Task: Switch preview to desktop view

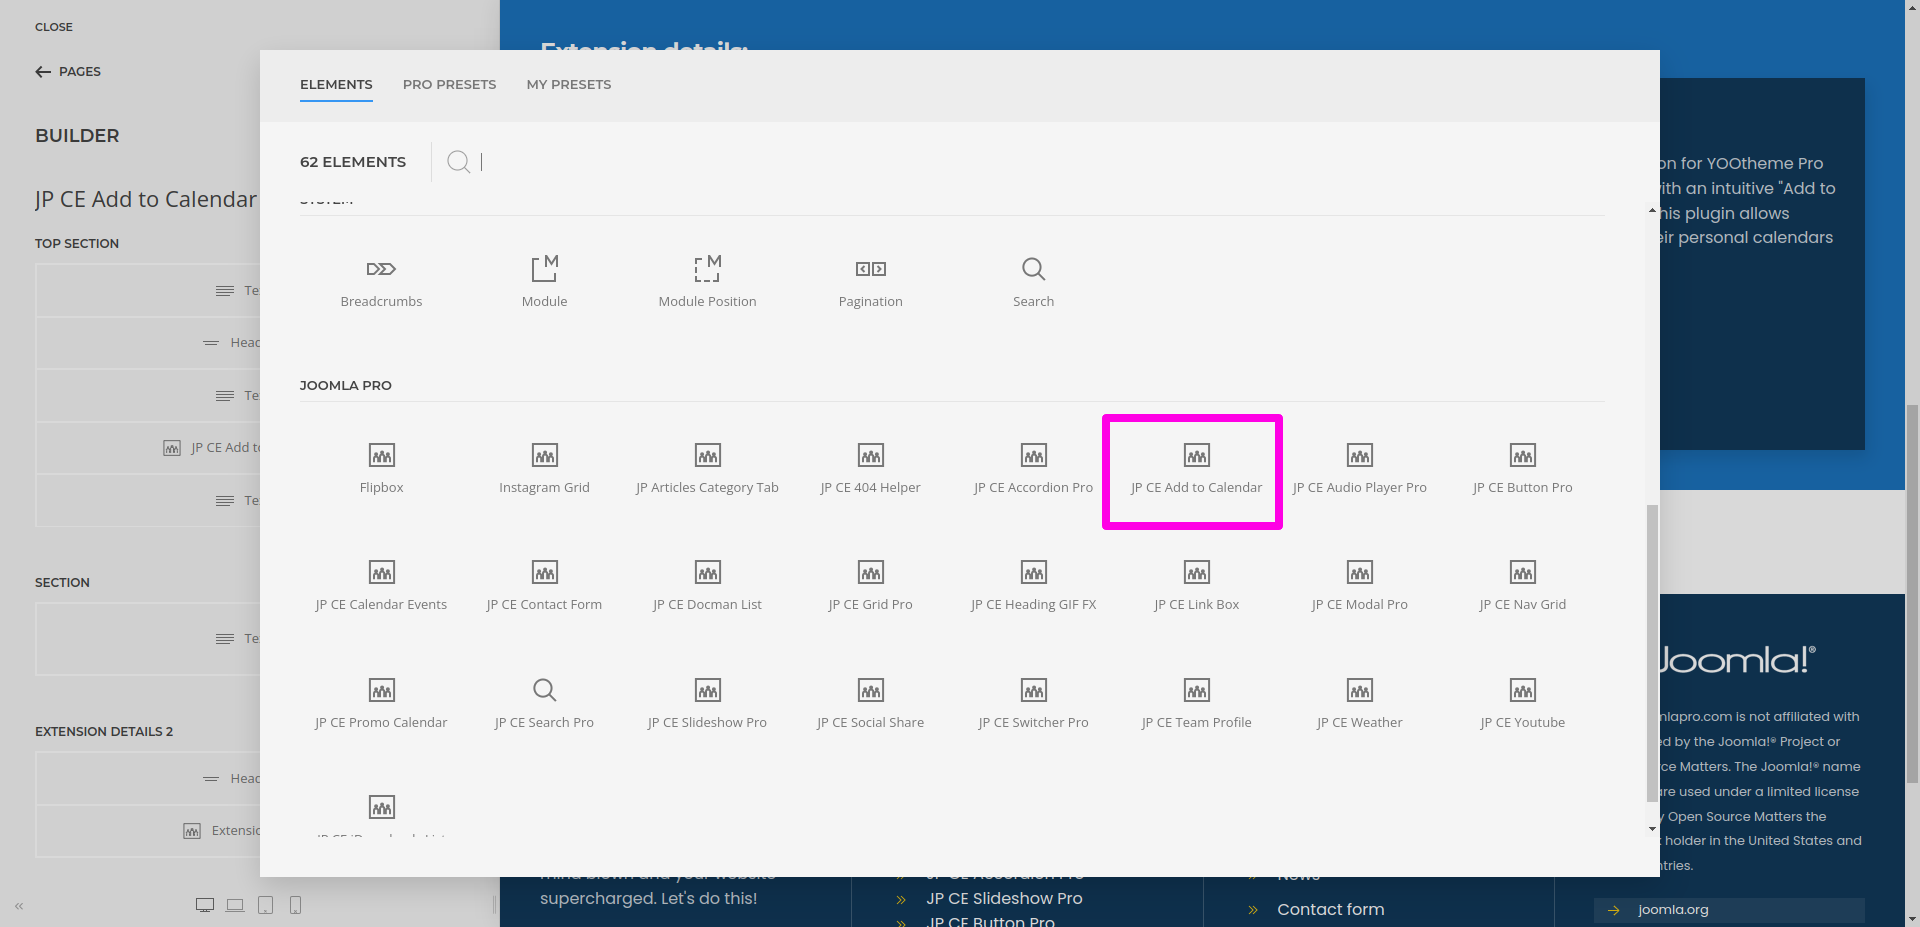Action: click(x=205, y=905)
